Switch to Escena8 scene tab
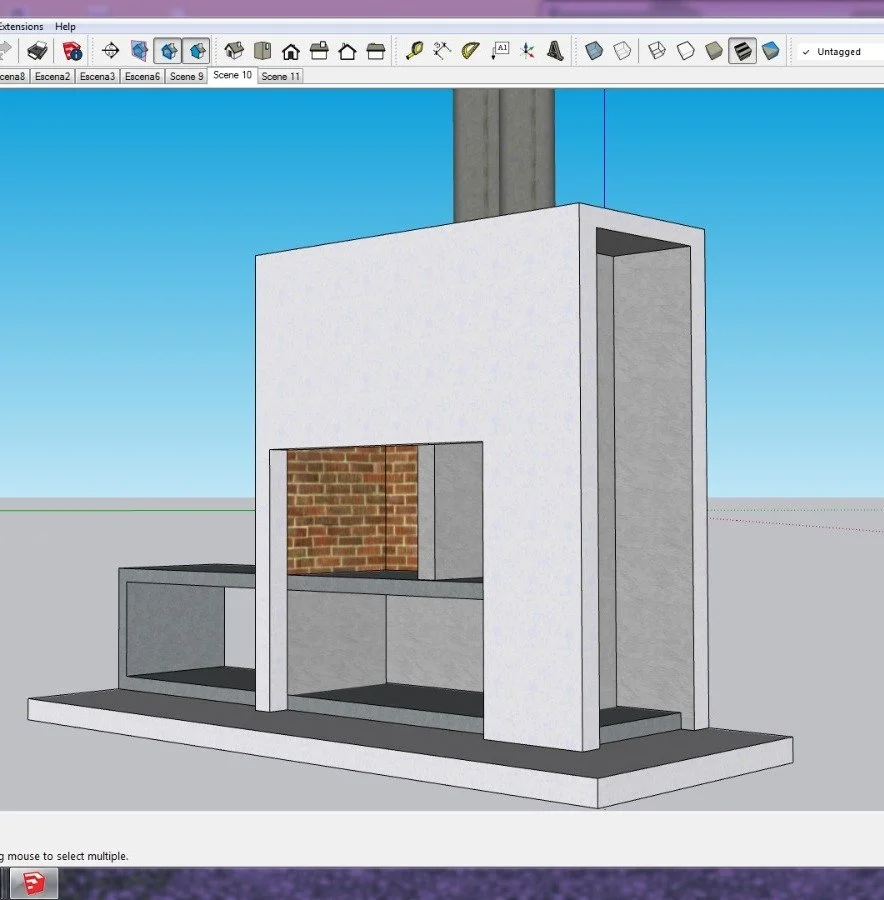Screen dimensions: 884x900 pos(14,76)
